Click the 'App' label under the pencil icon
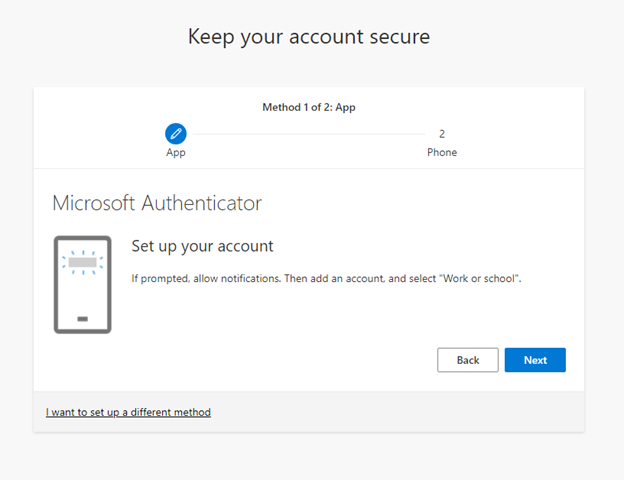Screen dimensions: 624x480 (x=176, y=152)
